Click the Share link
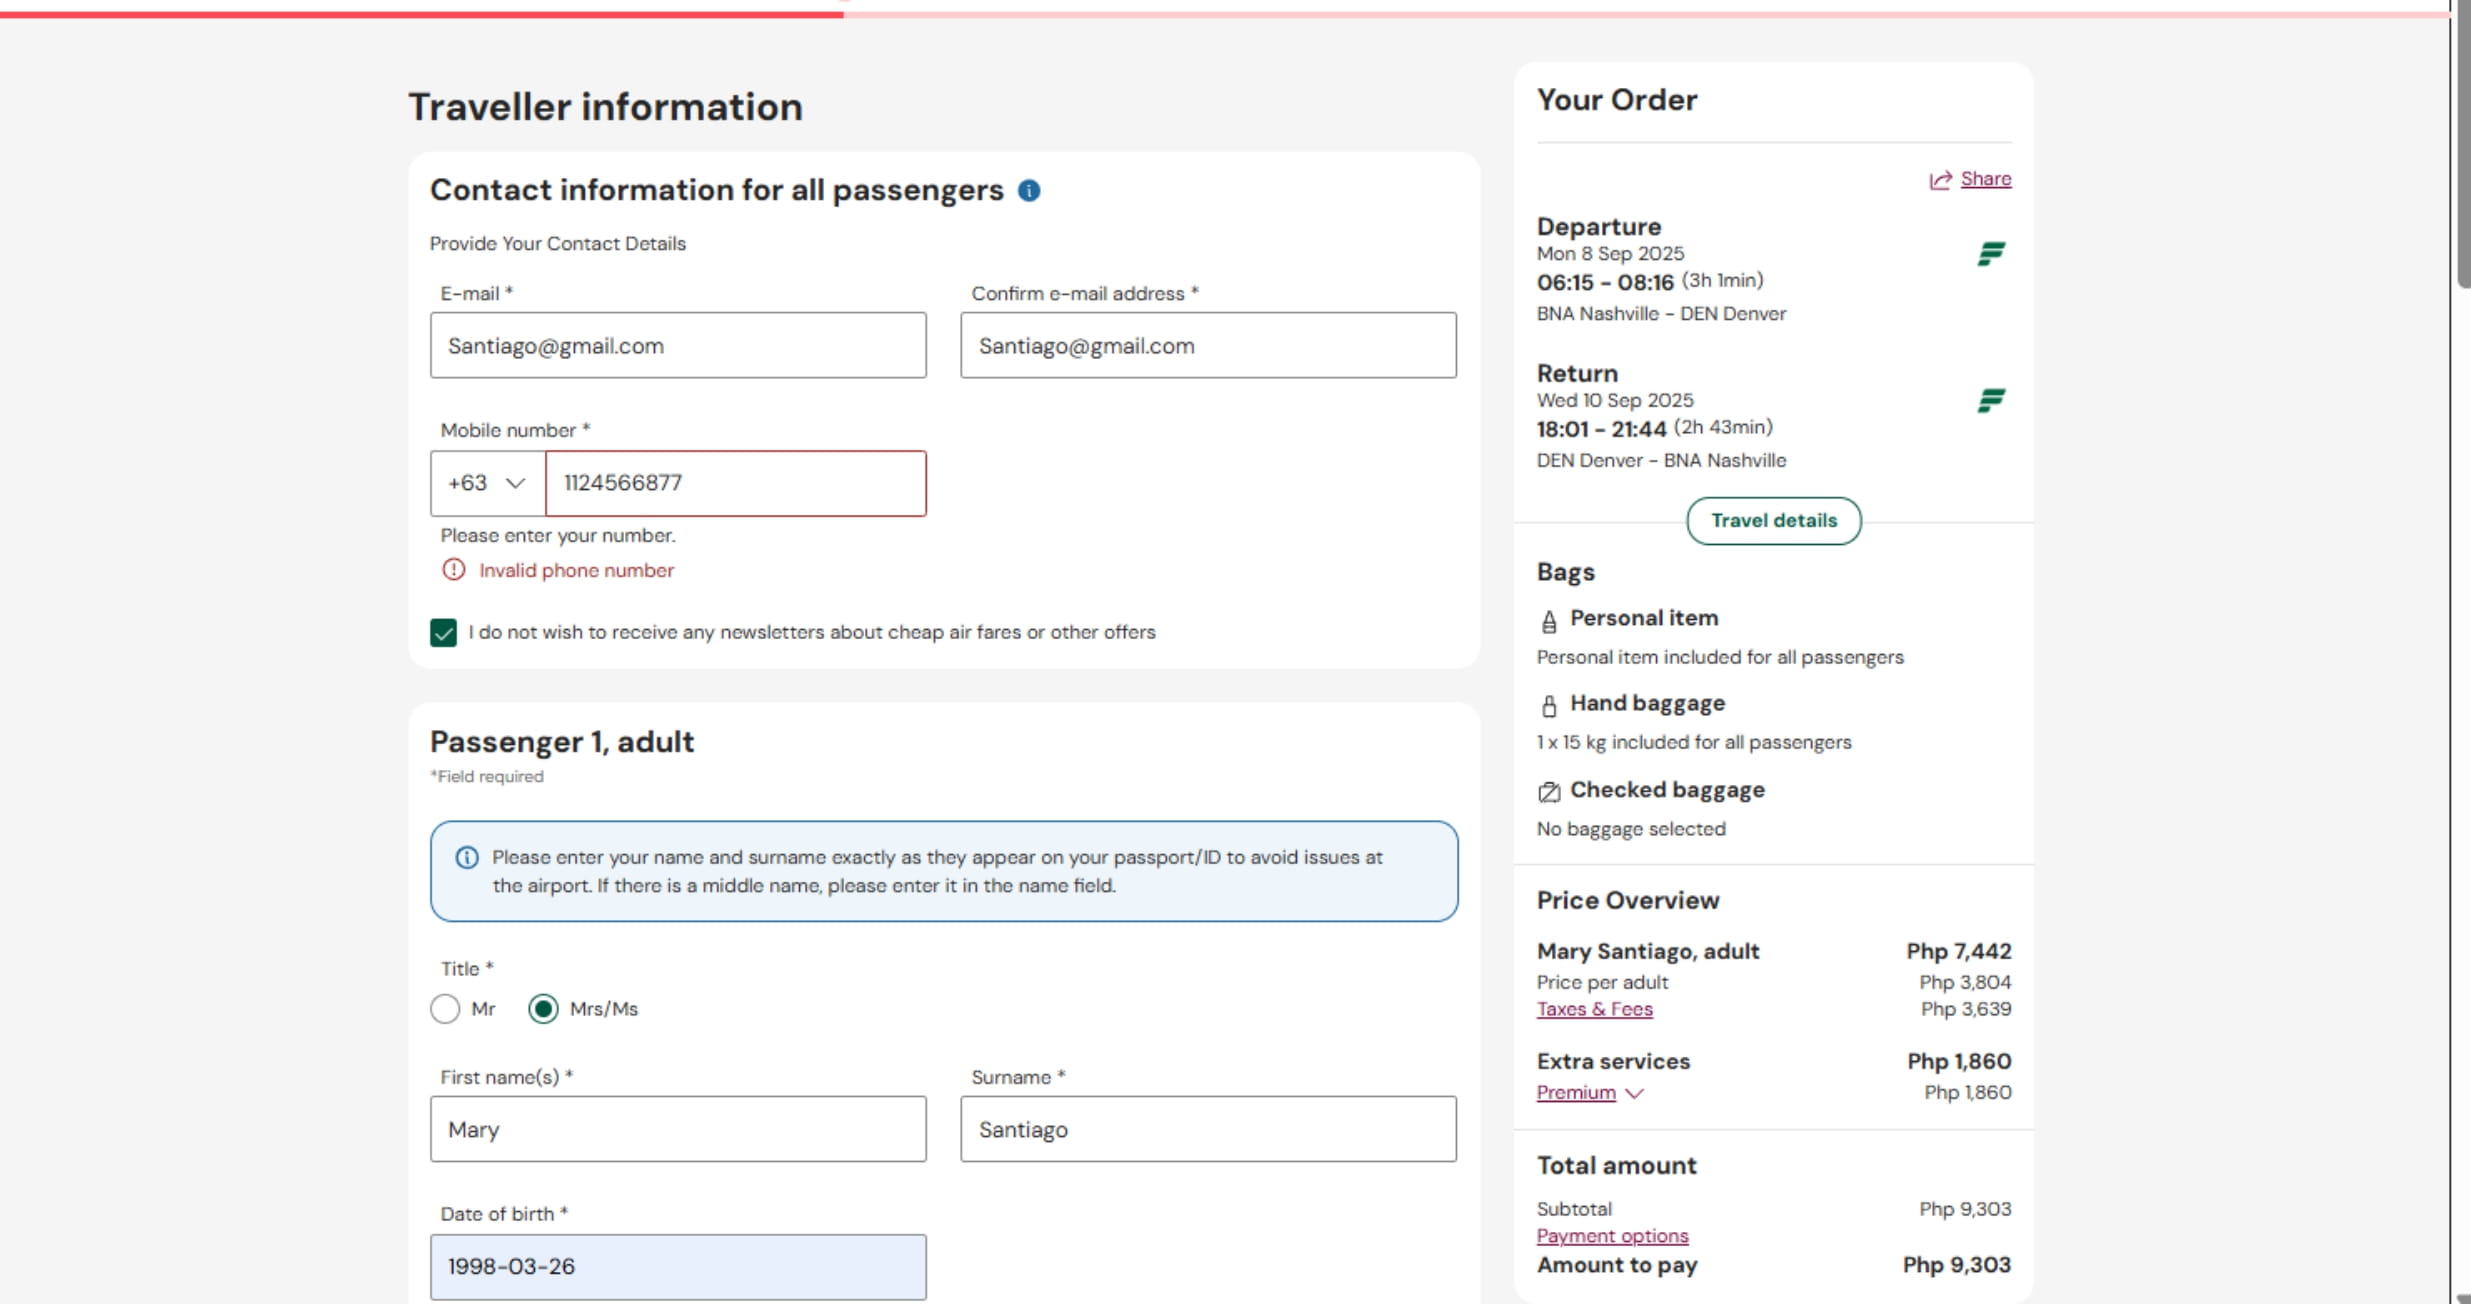This screenshot has width=2471, height=1304. pos(1985,179)
